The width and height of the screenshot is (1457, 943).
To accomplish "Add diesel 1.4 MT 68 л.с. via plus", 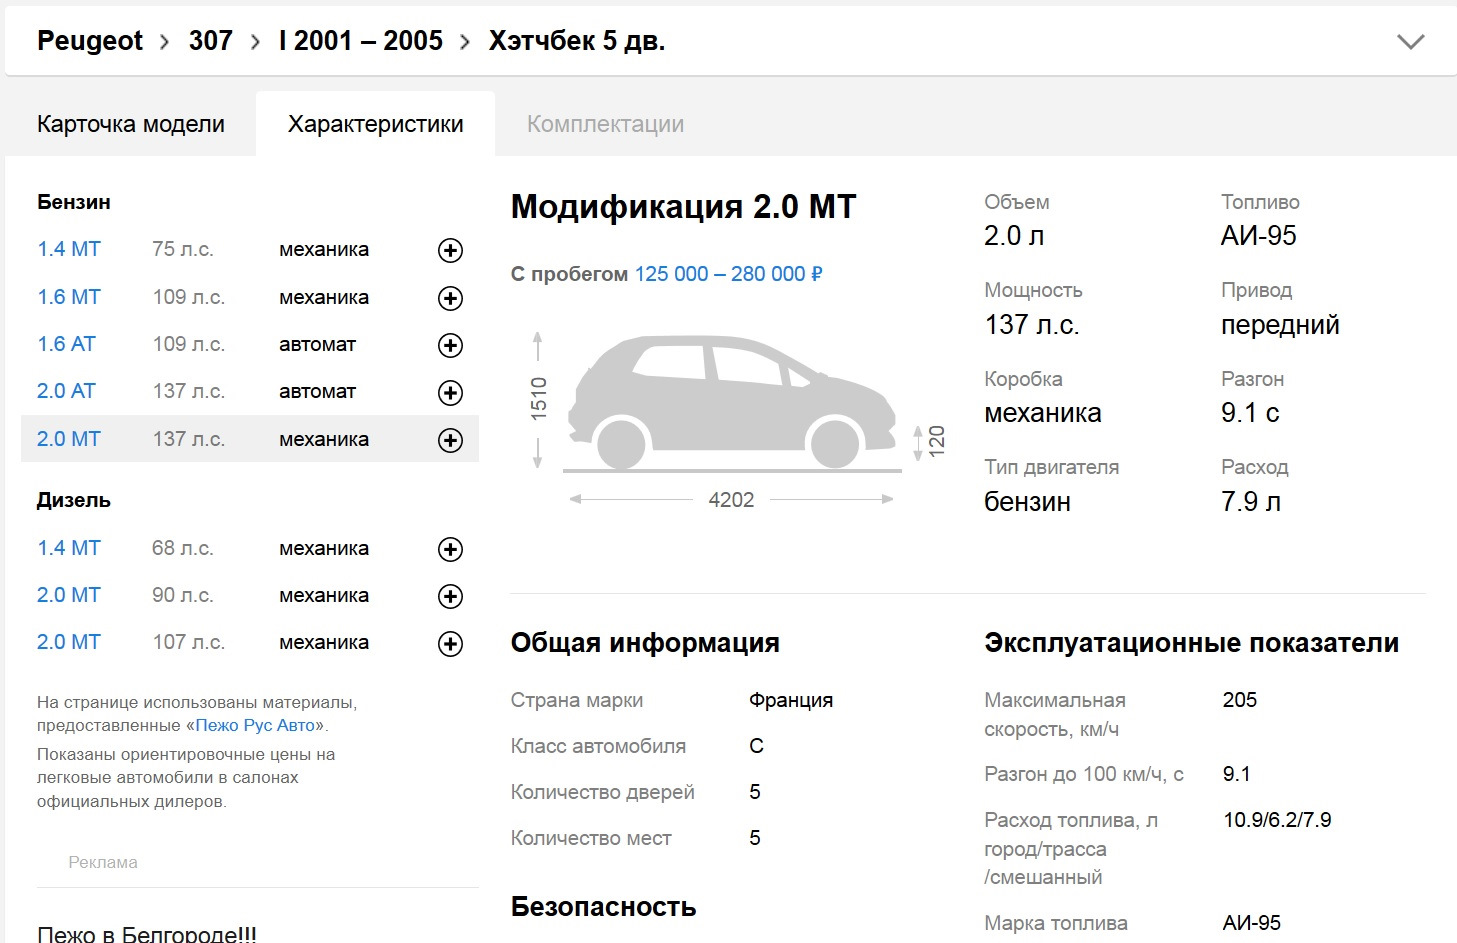I will tap(450, 549).
